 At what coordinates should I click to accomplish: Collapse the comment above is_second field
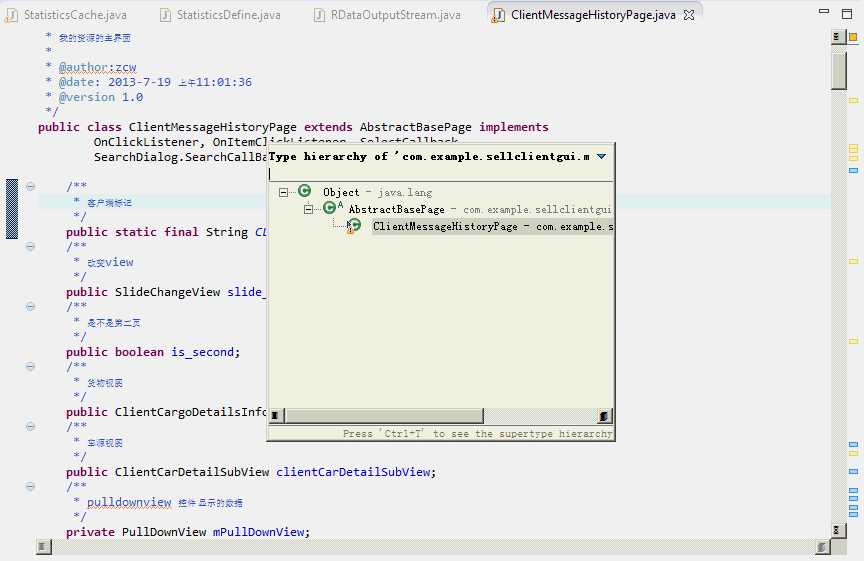(31, 306)
